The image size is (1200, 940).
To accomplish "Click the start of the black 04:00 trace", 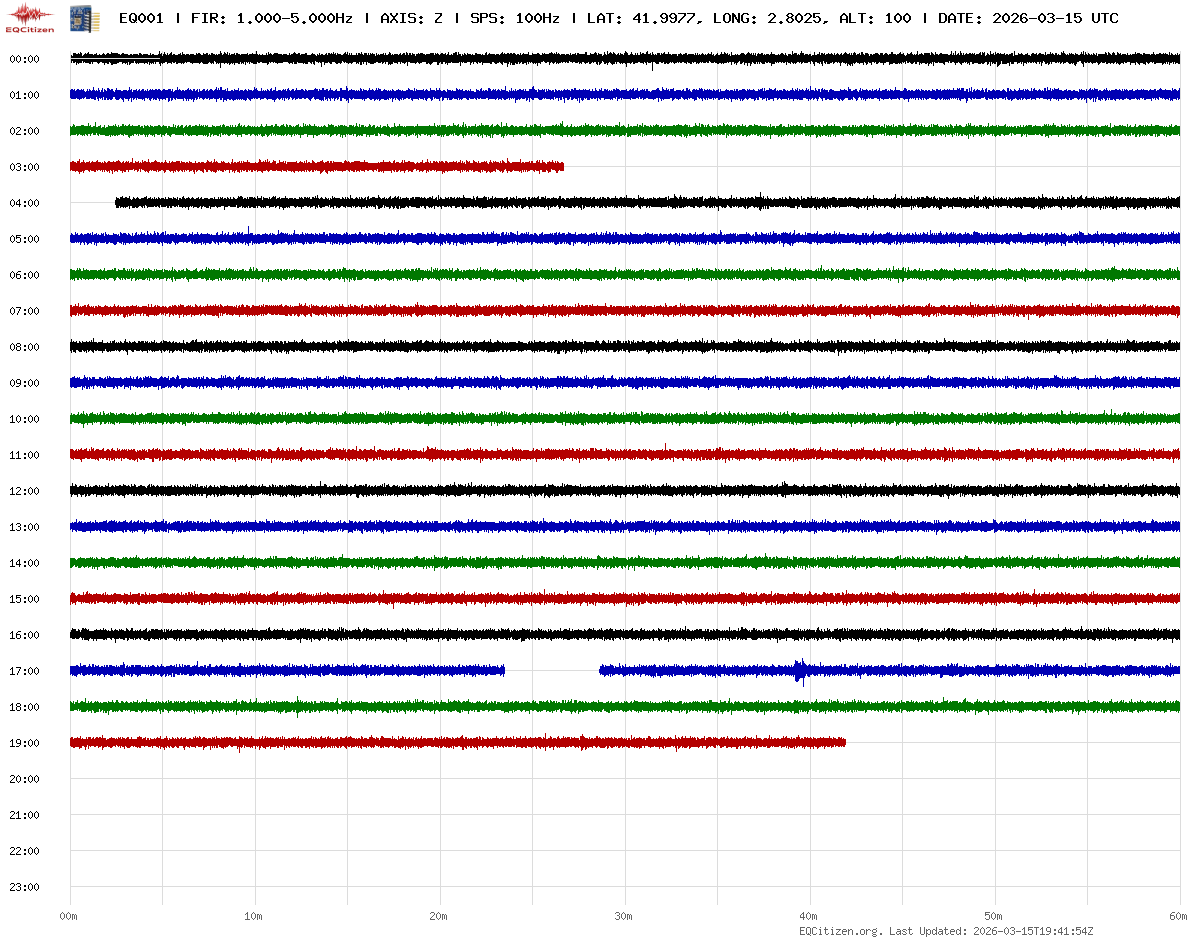I will point(117,202).
